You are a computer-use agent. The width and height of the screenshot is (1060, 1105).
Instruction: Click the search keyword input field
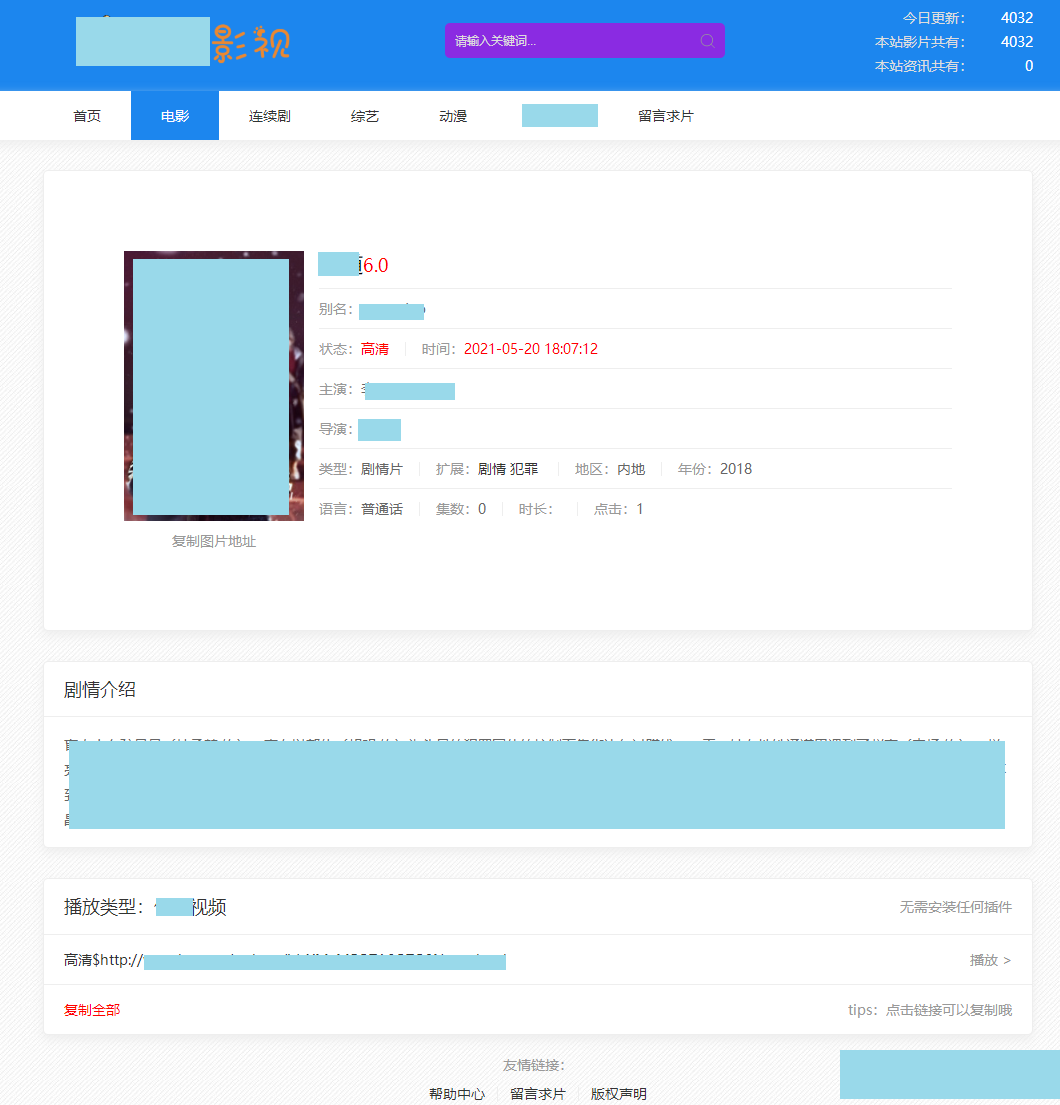click(570, 40)
